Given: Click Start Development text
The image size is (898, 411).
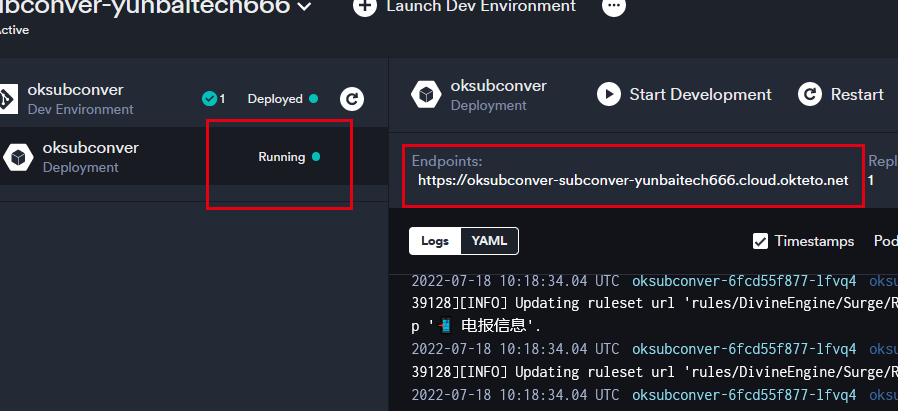Looking at the screenshot, I should (700, 94).
